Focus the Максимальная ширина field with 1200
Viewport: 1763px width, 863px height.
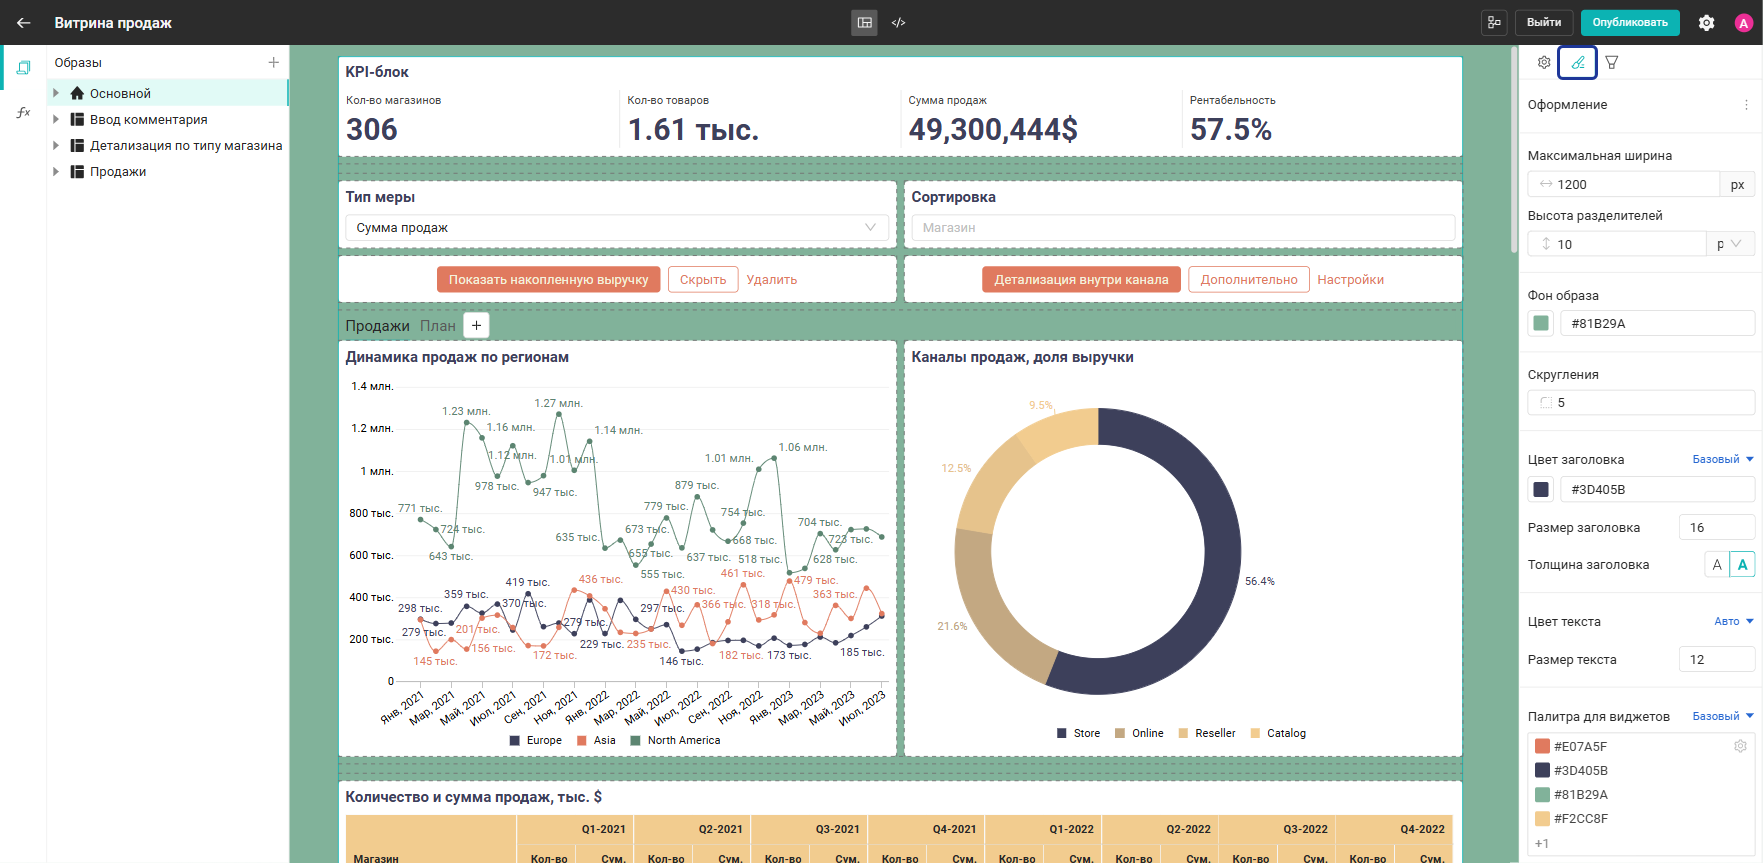click(1624, 184)
